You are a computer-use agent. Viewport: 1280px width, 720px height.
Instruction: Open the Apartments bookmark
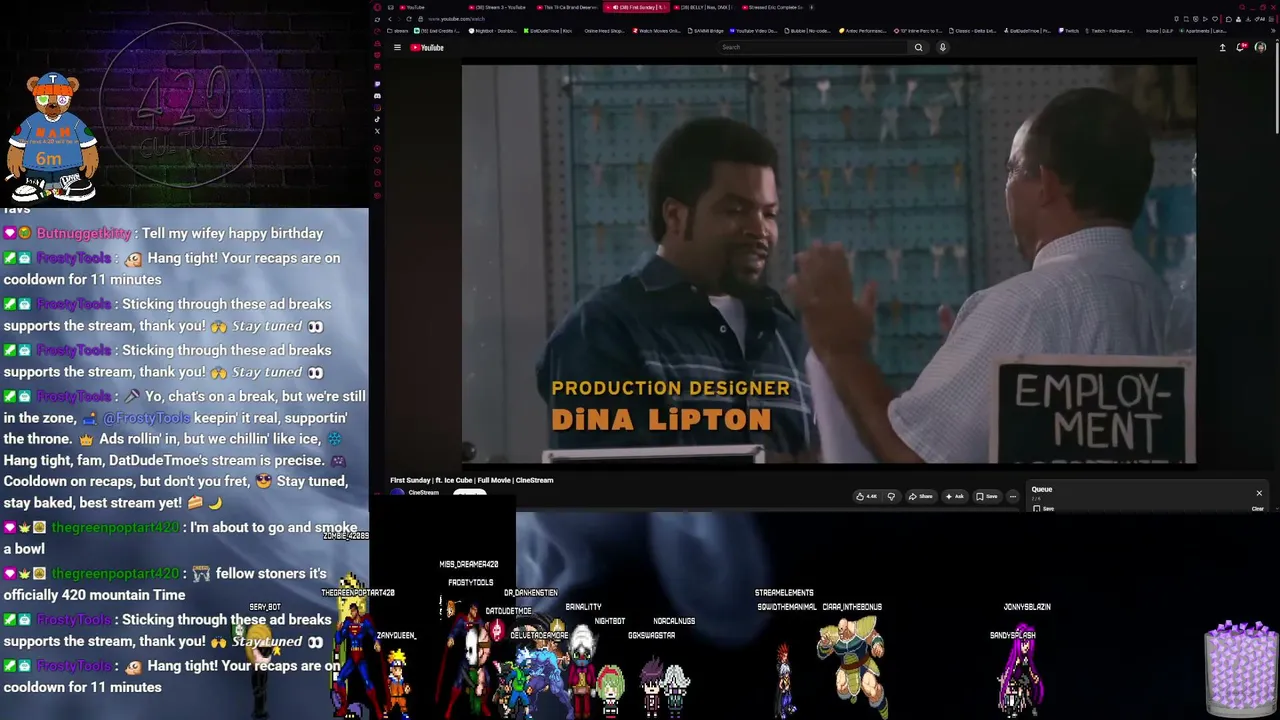click(x=1202, y=31)
